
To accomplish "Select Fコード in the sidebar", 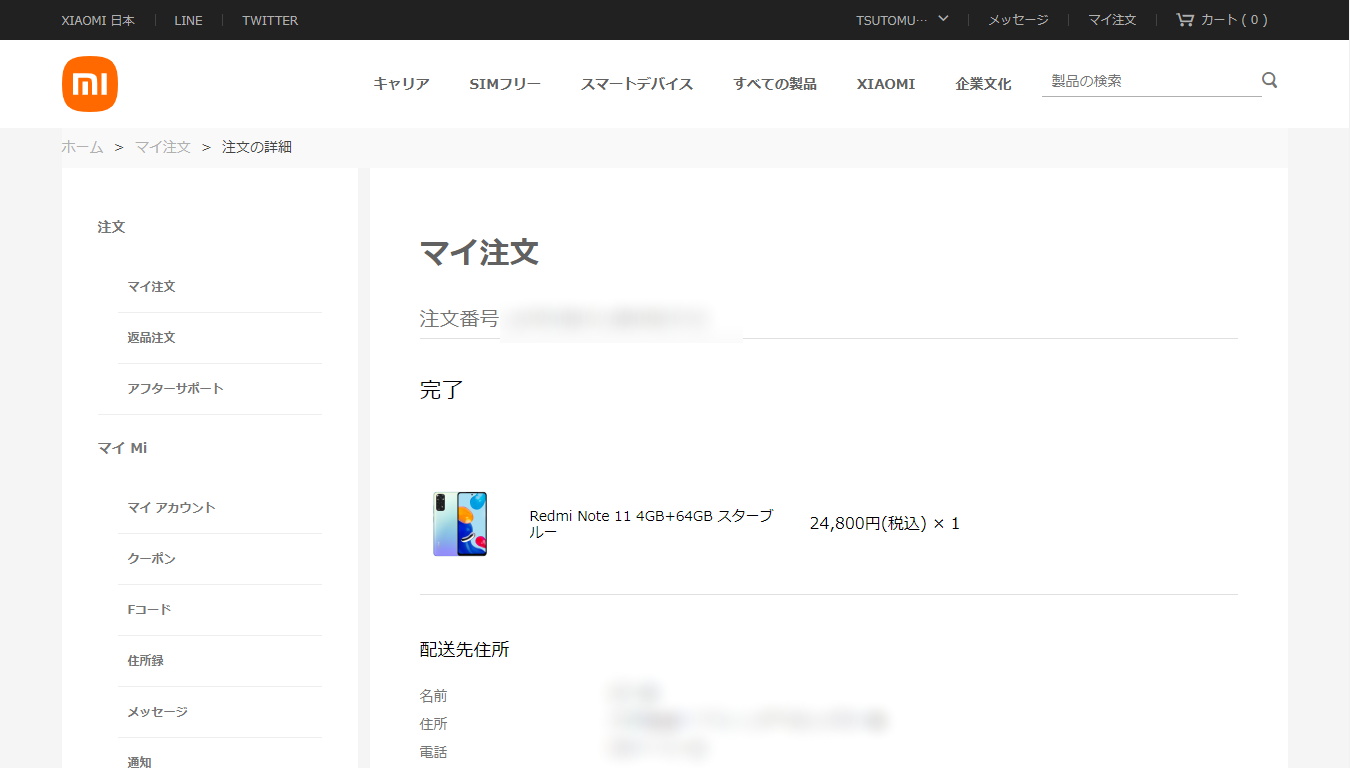I will coord(149,609).
